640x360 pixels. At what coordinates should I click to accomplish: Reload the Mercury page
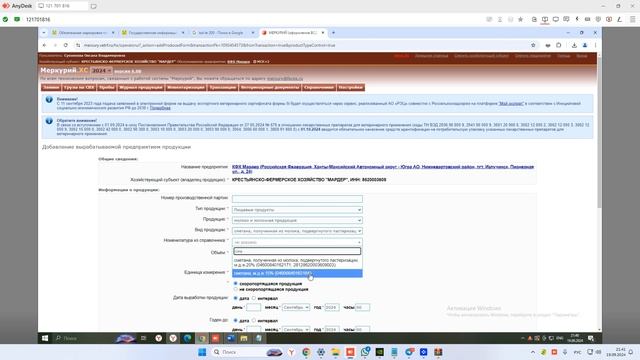(66, 45)
